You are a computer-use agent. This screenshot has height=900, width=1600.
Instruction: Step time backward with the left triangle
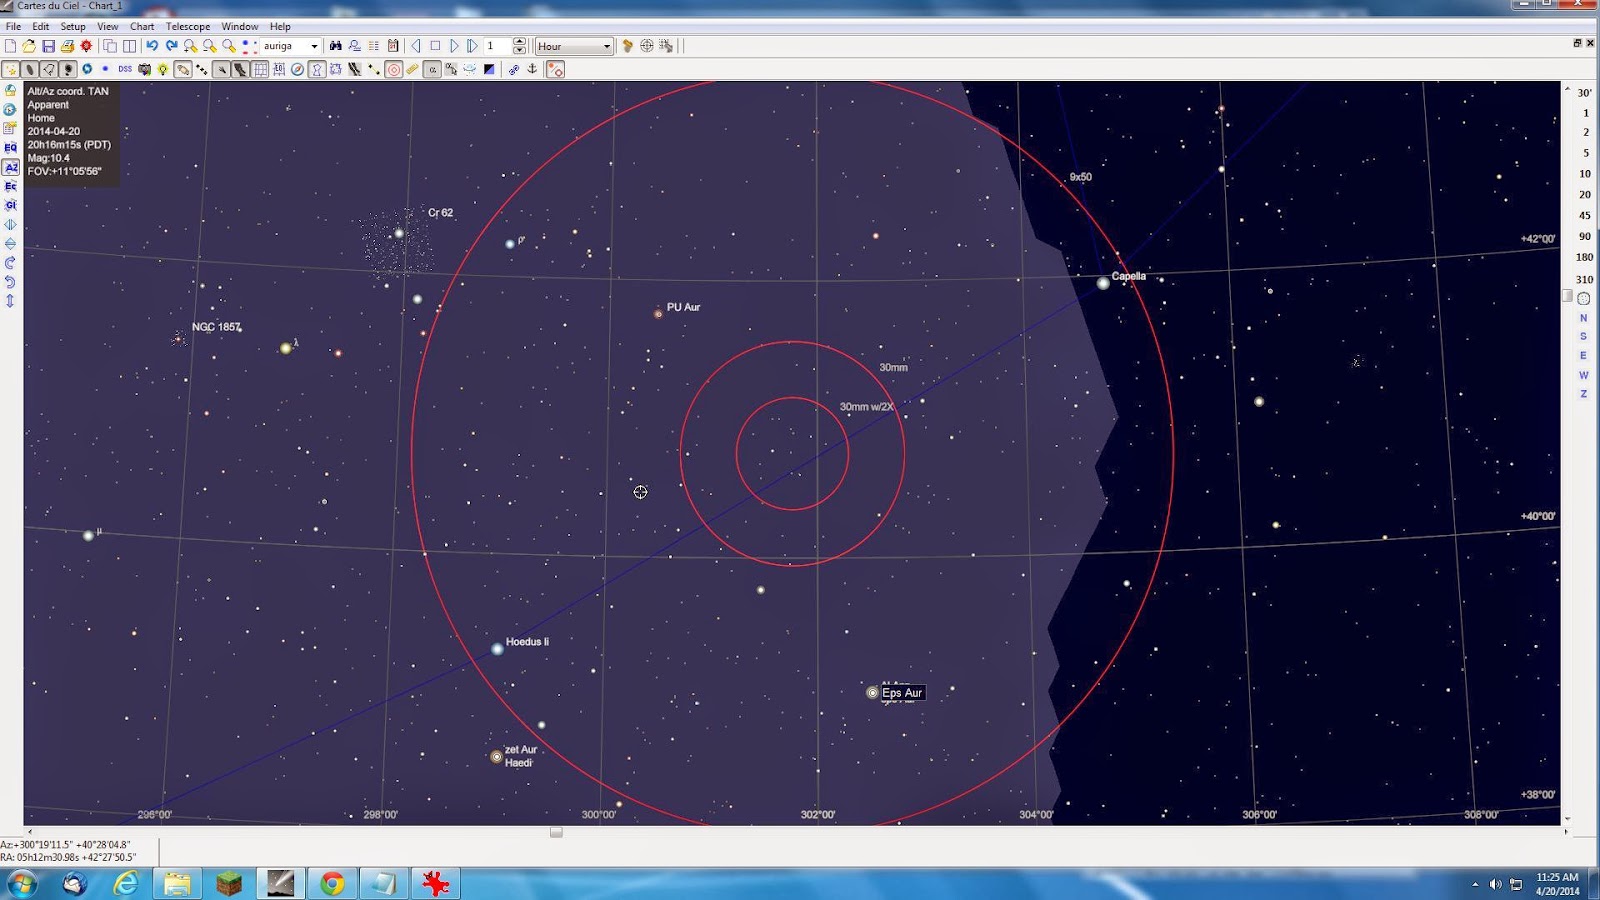pyautogui.click(x=416, y=46)
